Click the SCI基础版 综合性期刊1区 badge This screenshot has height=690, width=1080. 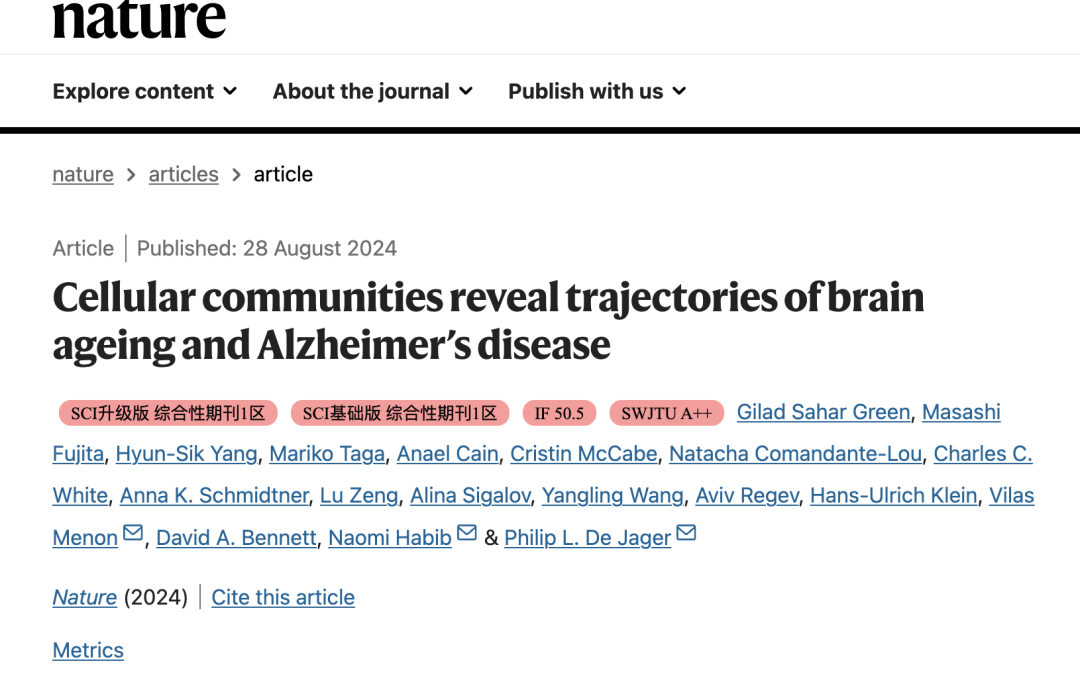coord(400,413)
